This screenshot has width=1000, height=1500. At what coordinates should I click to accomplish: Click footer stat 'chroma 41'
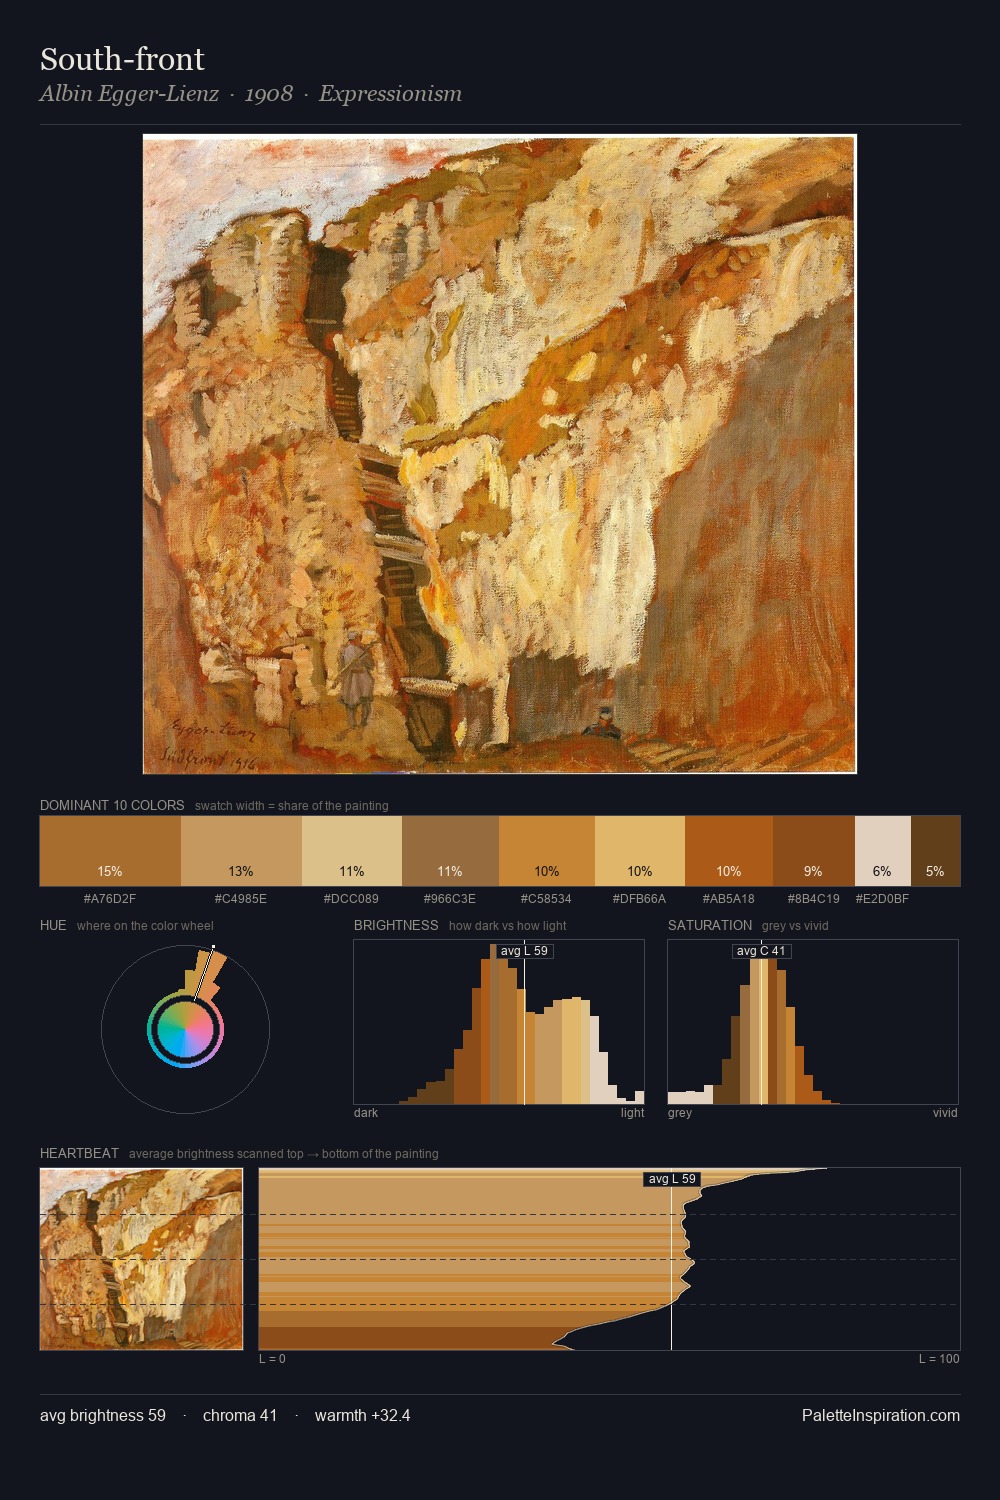[240, 1416]
